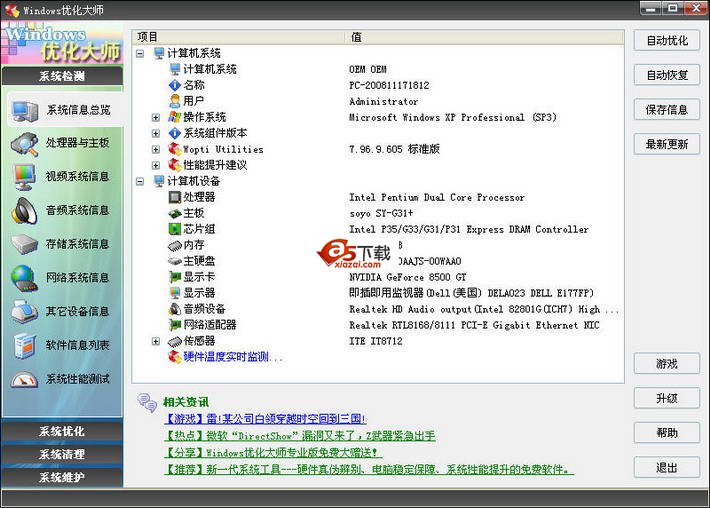Switch to the 系统清理 section tab

(x=62, y=454)
